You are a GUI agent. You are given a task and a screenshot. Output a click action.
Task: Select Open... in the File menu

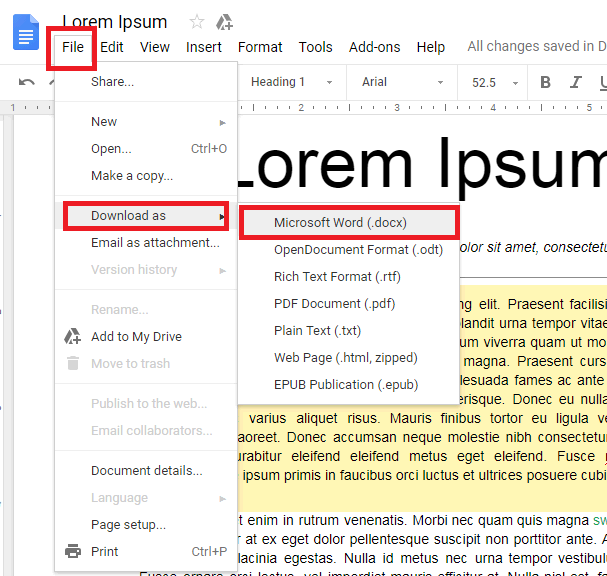[x=146, y=149]
